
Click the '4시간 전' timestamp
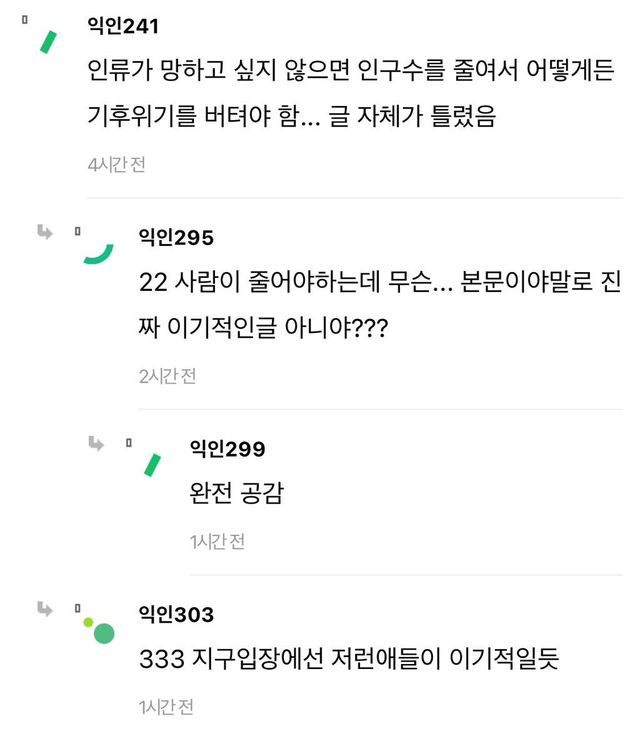[x=116, y=165]
